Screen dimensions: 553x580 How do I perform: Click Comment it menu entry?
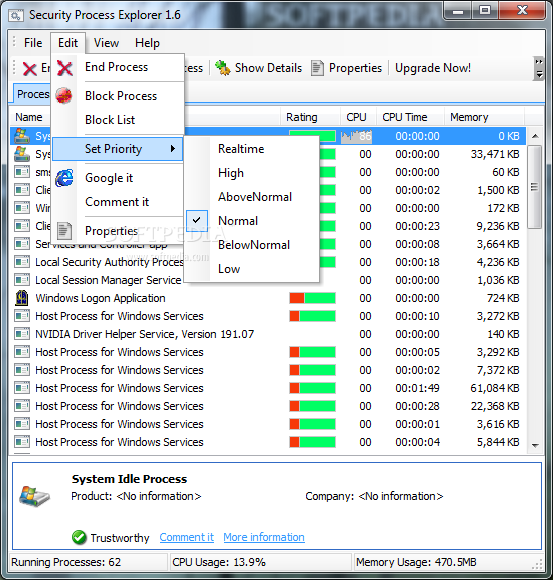[x=118, y=202]
